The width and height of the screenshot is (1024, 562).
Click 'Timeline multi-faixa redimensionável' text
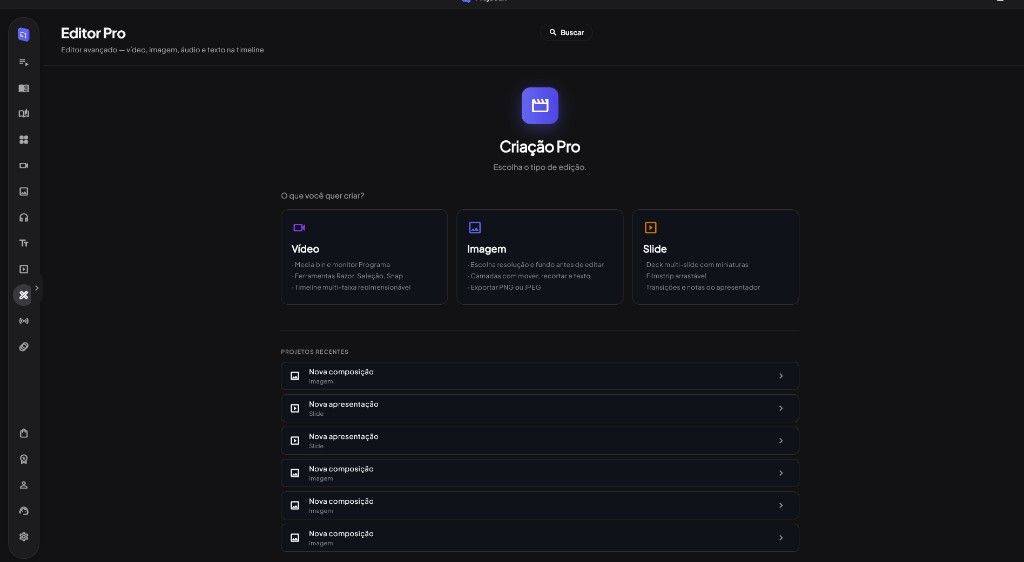(351, 287)
